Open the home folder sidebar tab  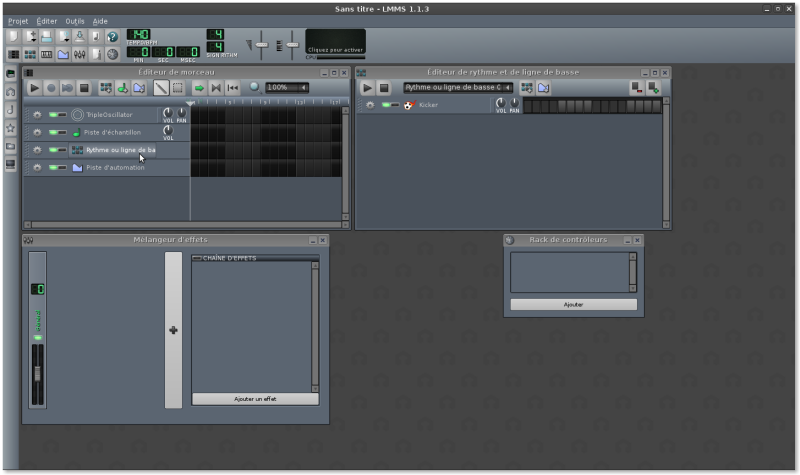(x=10, y=146)
